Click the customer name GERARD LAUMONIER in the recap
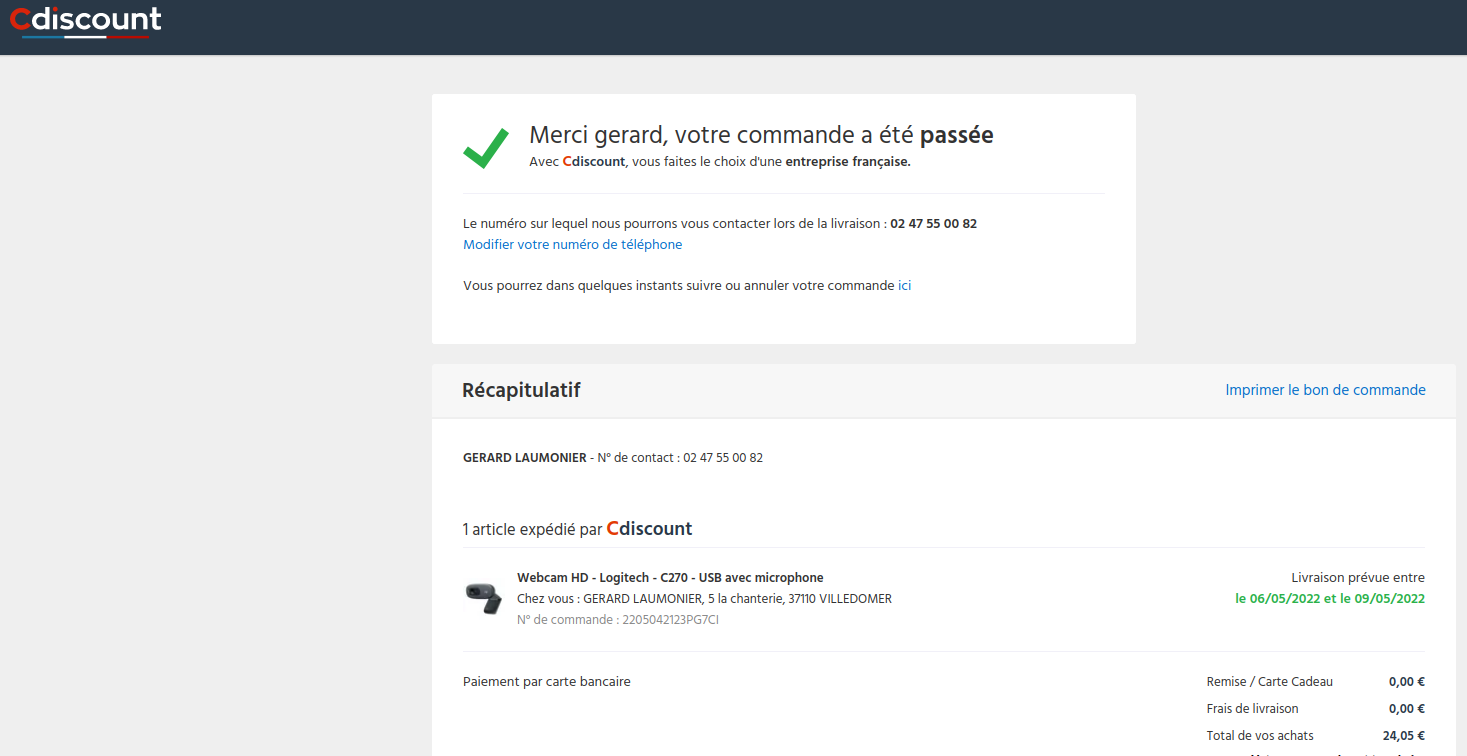 click(x=524, y=458)
